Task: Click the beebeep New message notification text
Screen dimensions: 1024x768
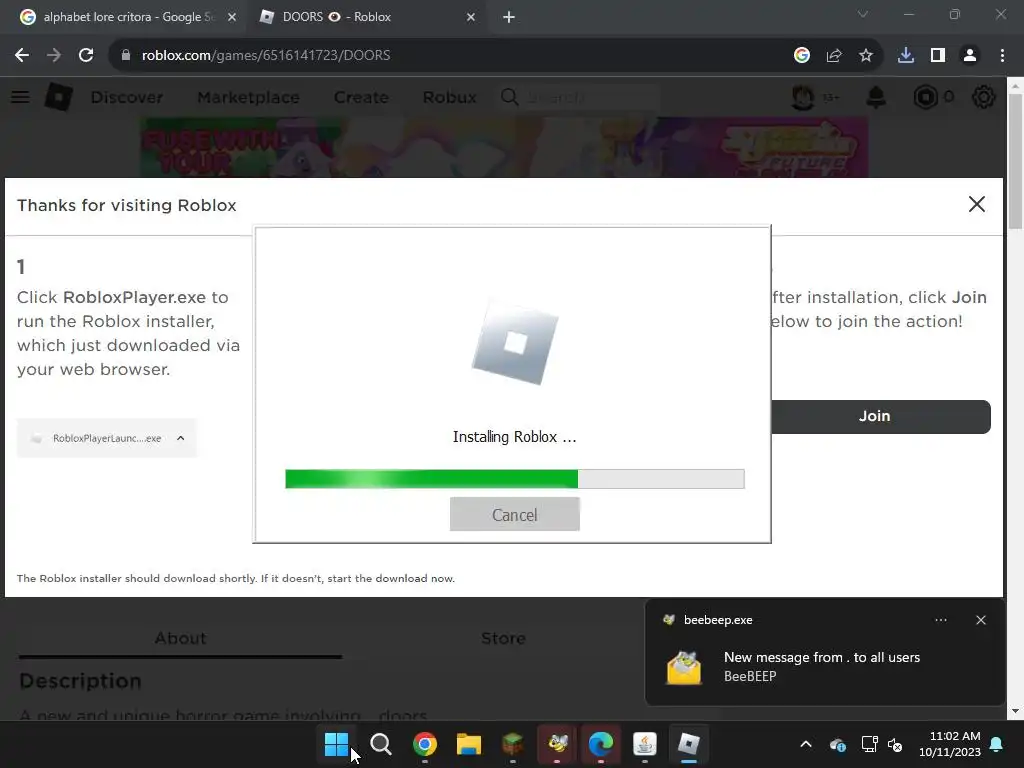Action: tap(822, 658)
